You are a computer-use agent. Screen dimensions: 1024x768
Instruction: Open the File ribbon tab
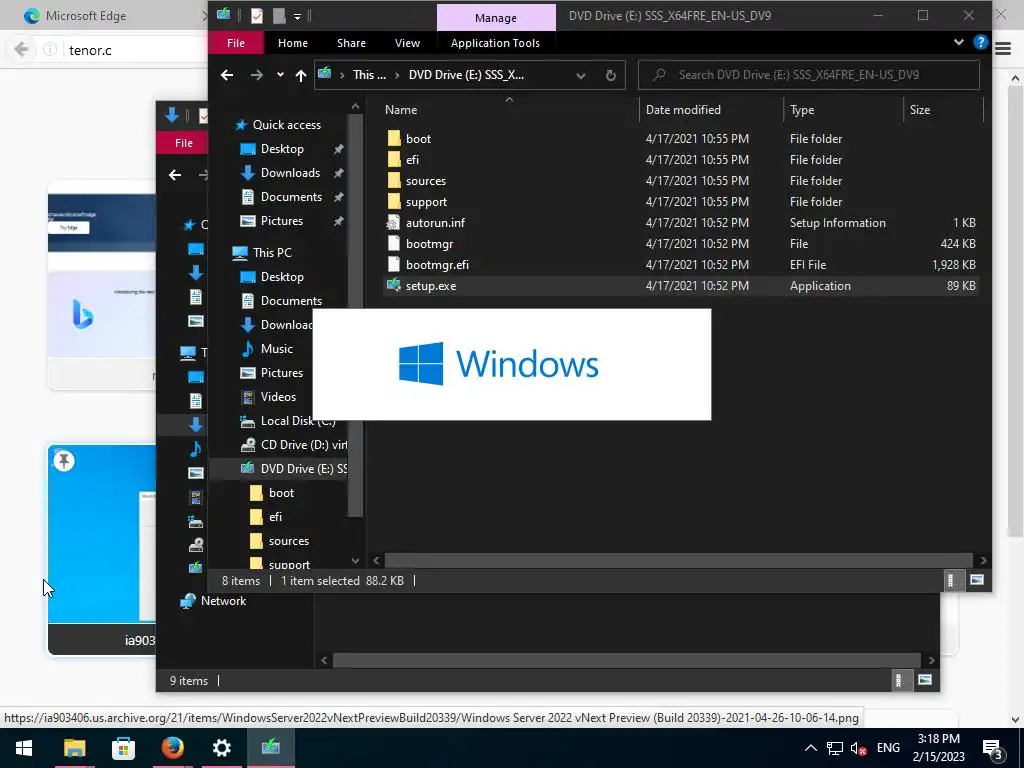(236, 43)
